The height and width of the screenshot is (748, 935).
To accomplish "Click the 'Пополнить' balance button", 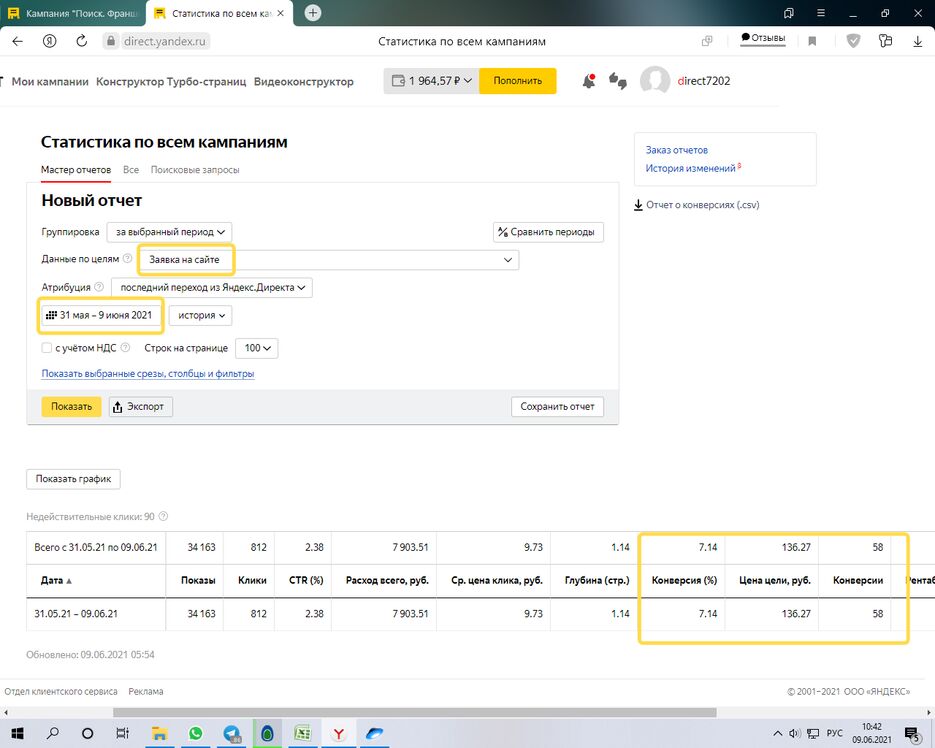I will coord(517,81).
